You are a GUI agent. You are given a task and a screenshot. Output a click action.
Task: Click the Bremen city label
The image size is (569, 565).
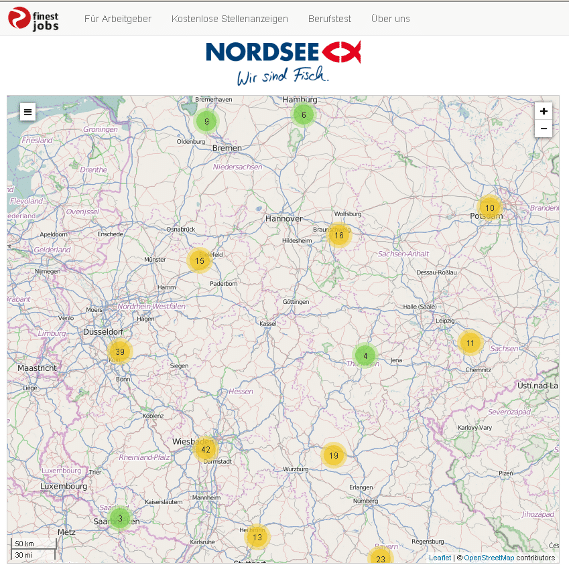[x=227, y=148]
